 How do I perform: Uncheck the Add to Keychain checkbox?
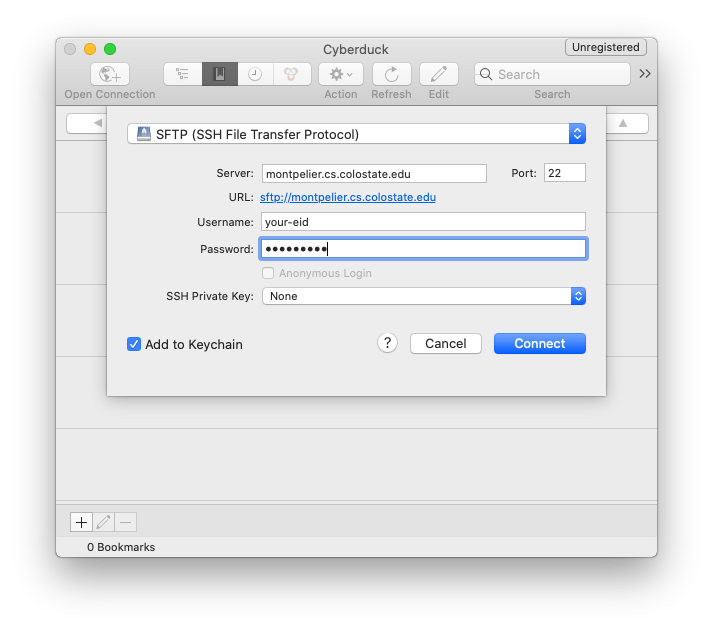(x=134, y=344)
